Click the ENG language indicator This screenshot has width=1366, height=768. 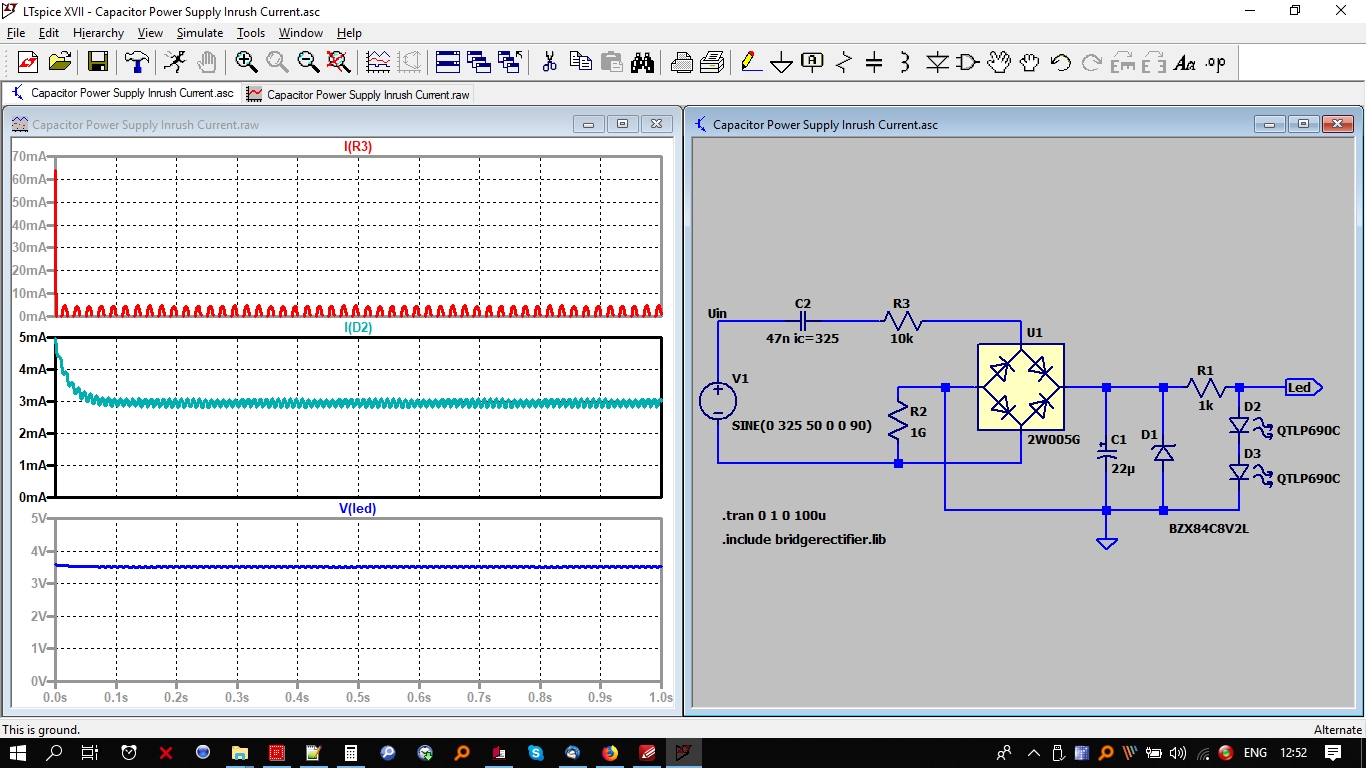[1255, 752]
